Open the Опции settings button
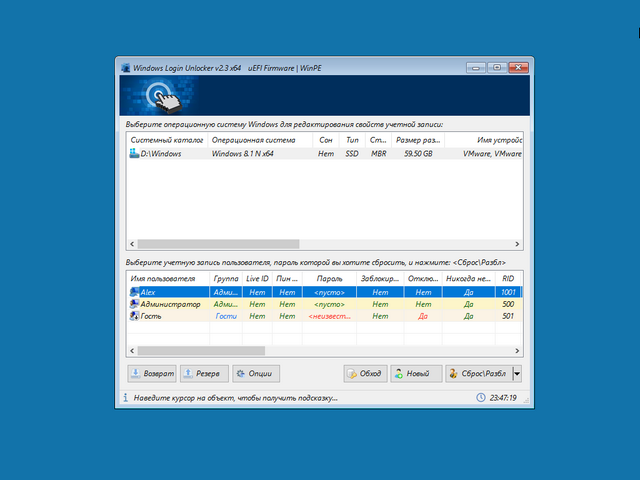The image size is (640, 480). [x=256, y=374]
